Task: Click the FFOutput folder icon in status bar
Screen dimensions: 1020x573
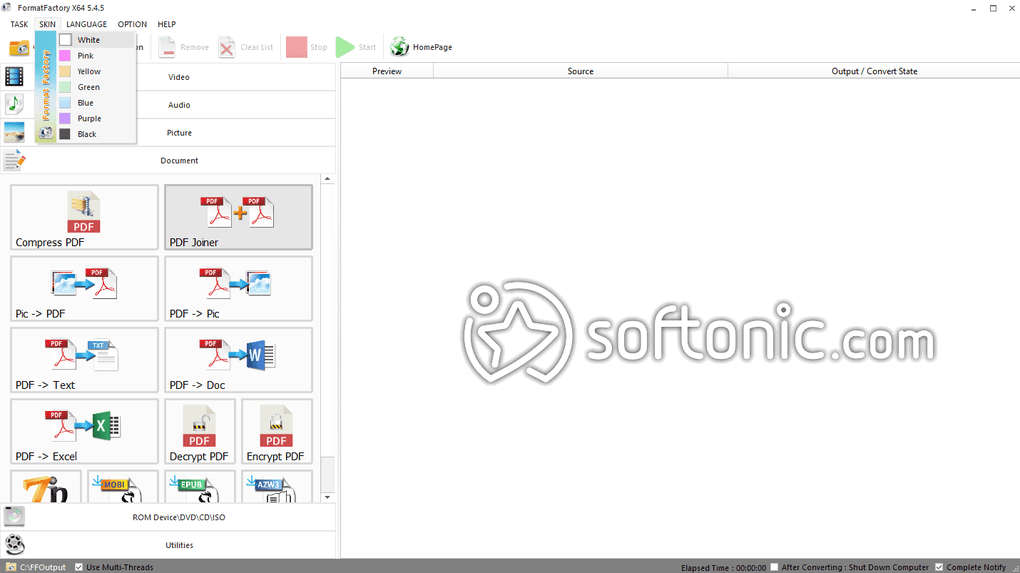Action: [11, 567]
